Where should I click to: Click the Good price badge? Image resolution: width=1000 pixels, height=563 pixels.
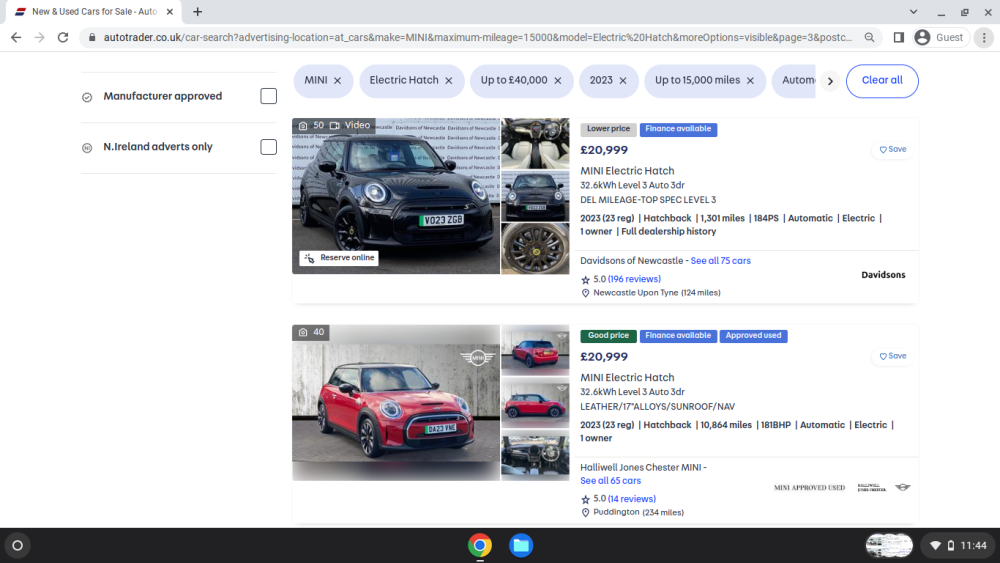tap(608, 335)
